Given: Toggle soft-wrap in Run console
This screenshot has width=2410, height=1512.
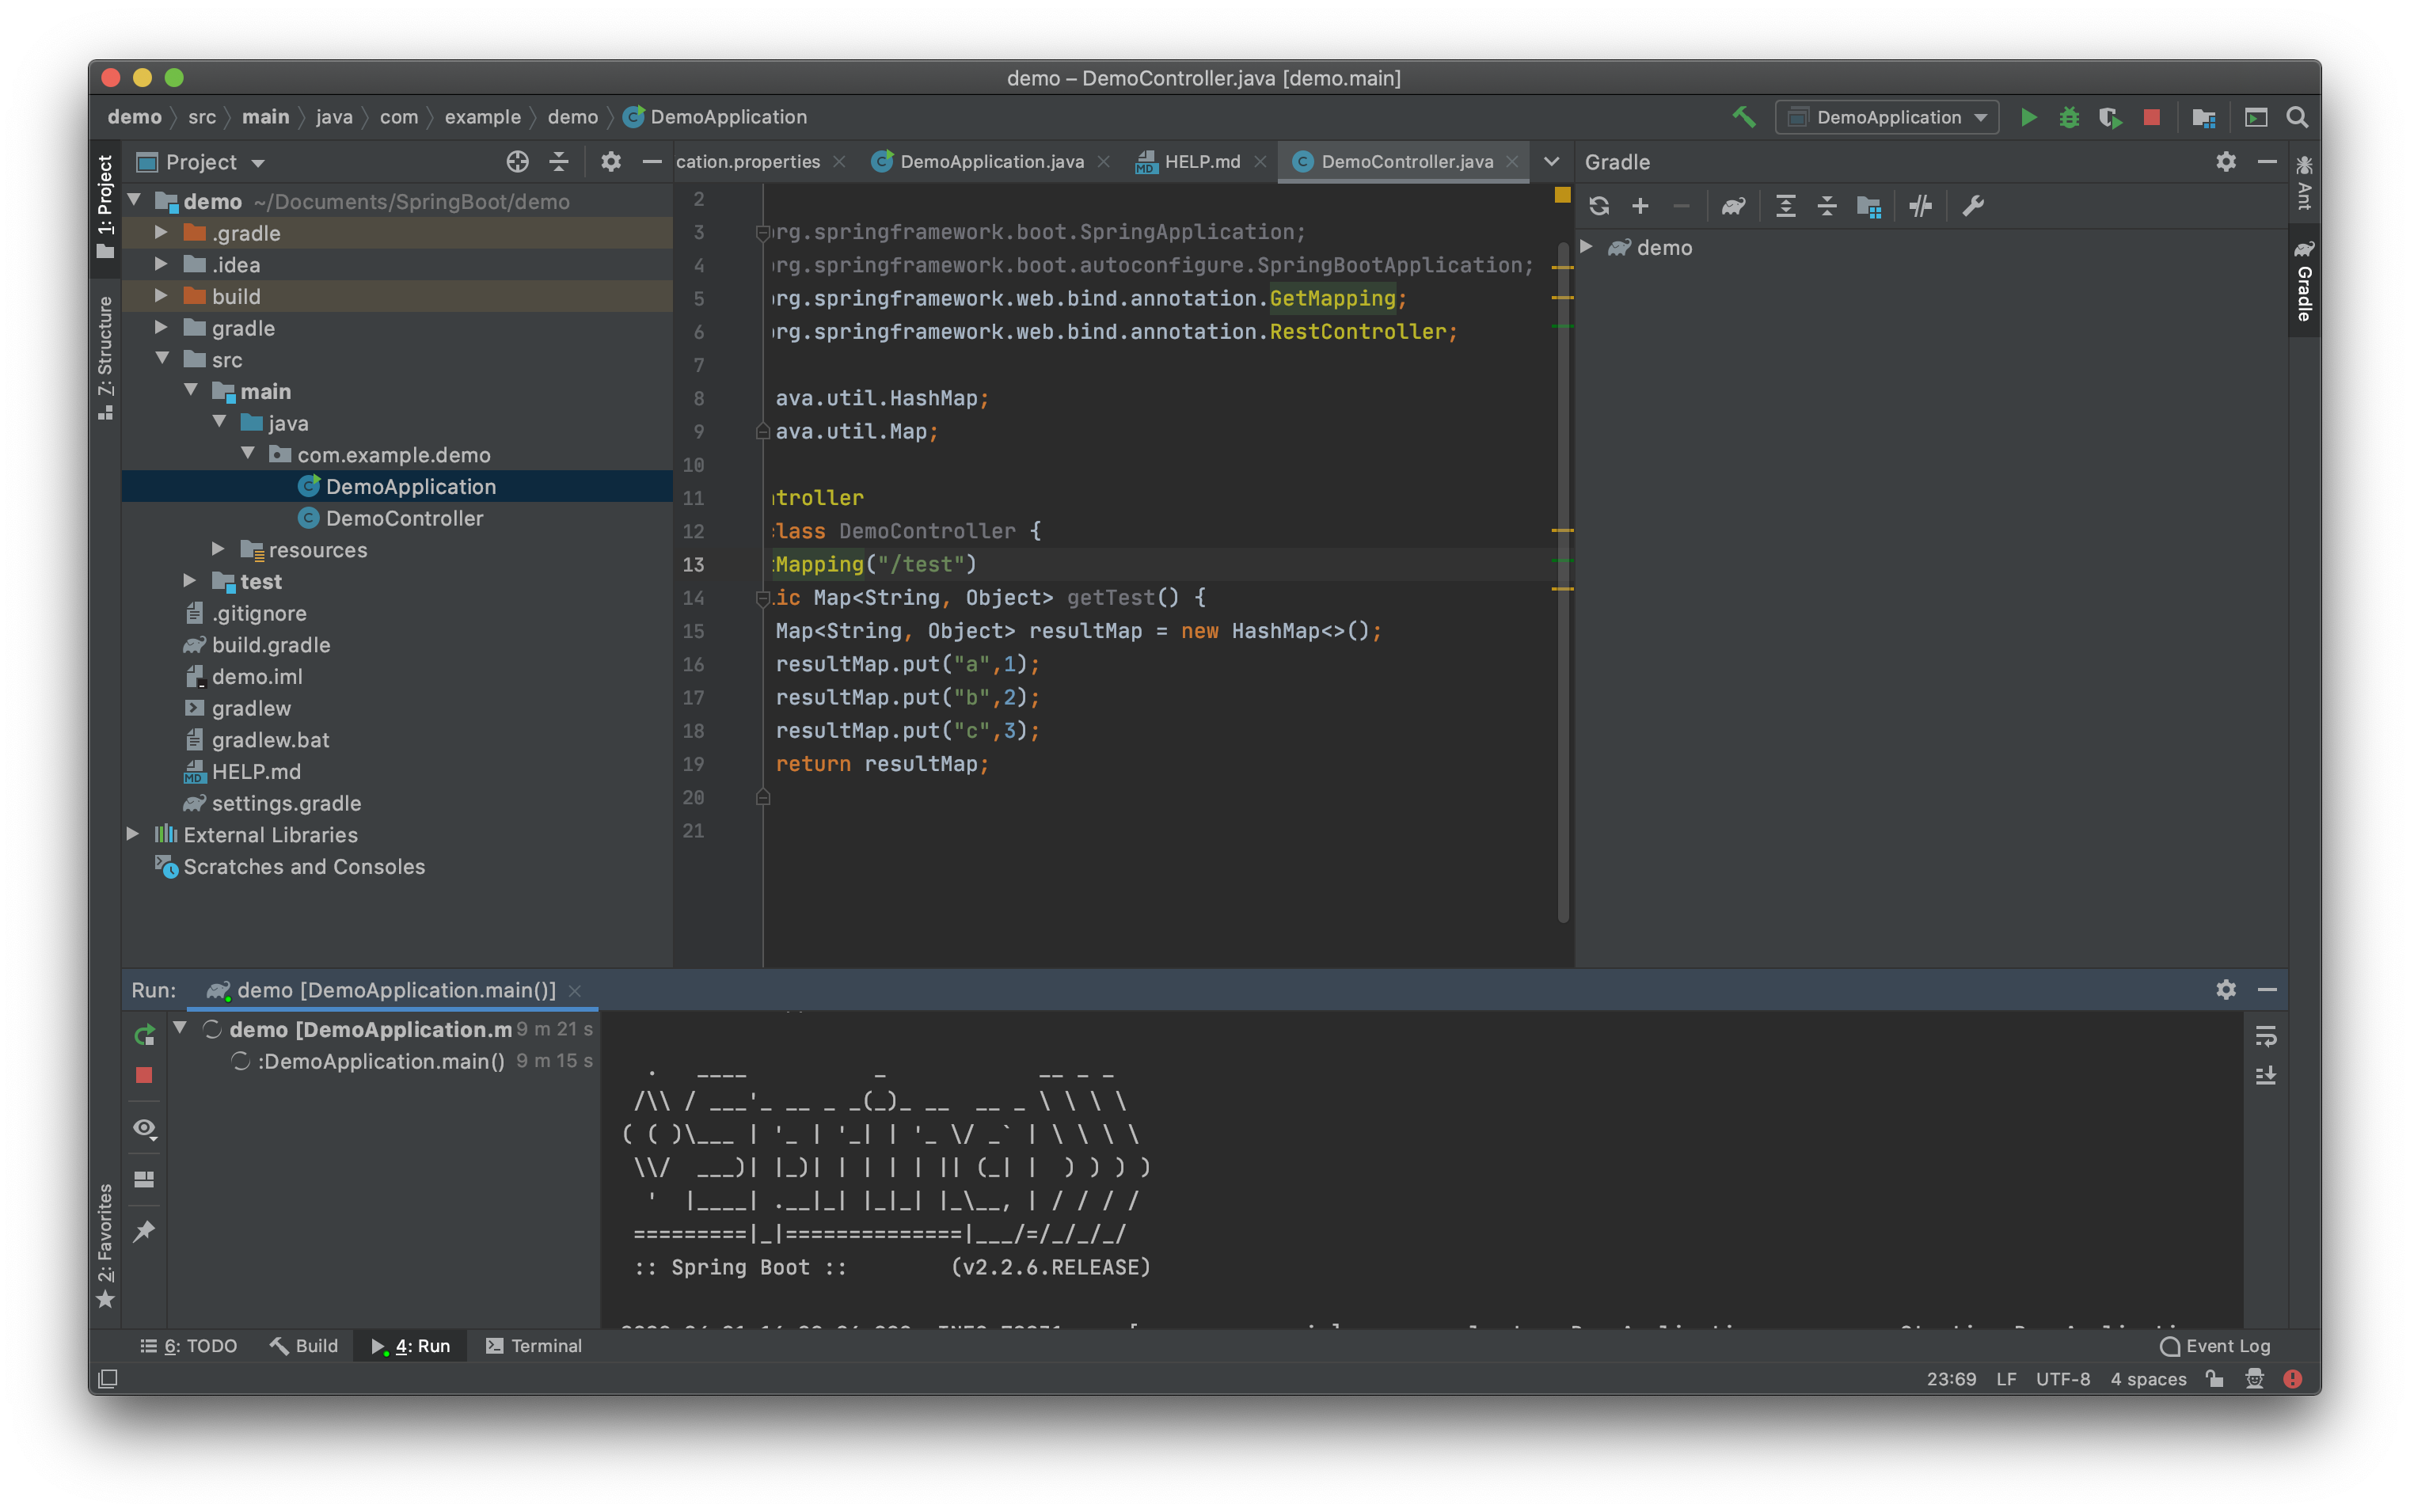Looking at the screenshot, I should pos(2265,1036).
